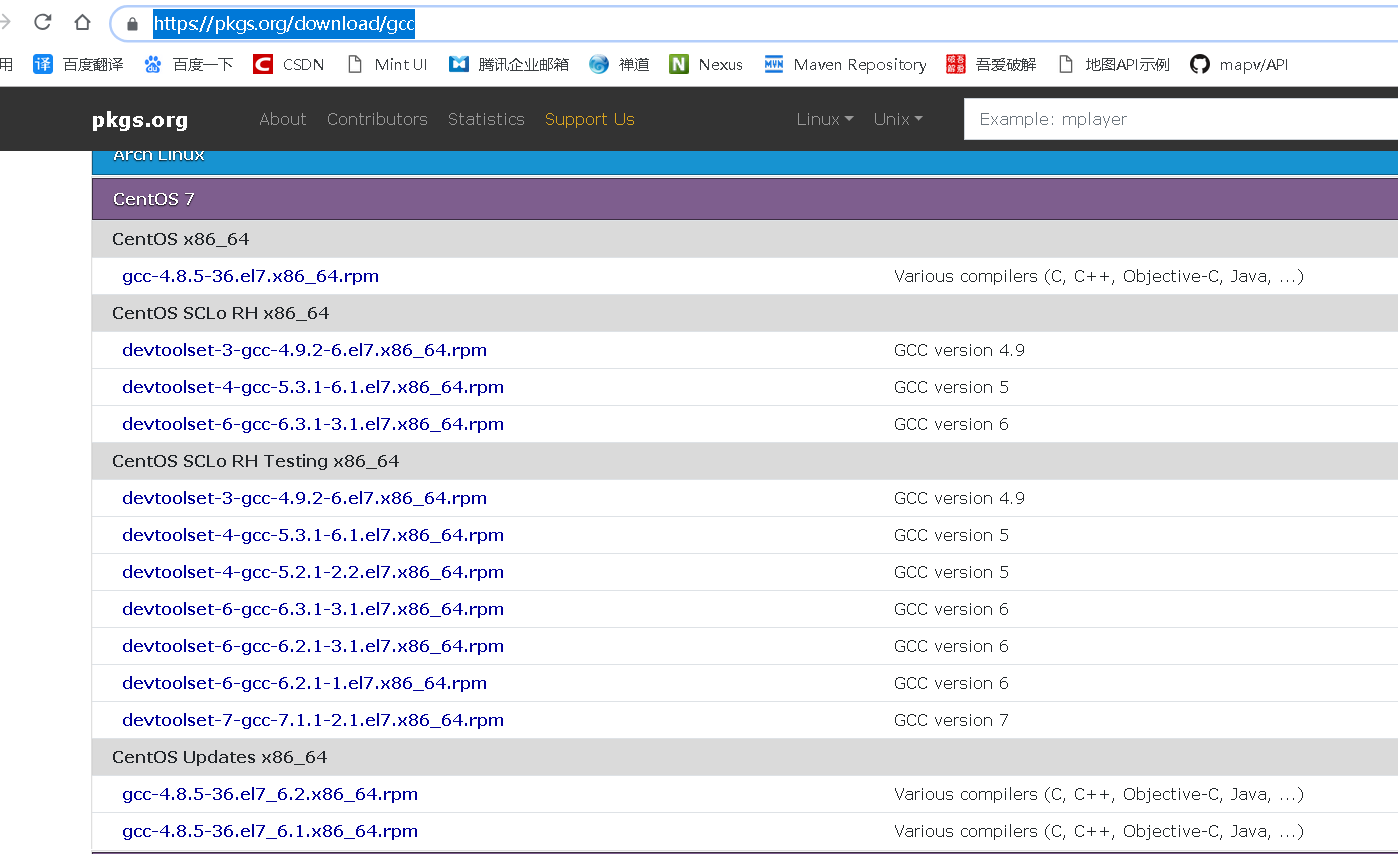Reload the page with the refresh icon
This screenshot has height=854, width=1398.
pyautogui.click(x=43, y=22)
